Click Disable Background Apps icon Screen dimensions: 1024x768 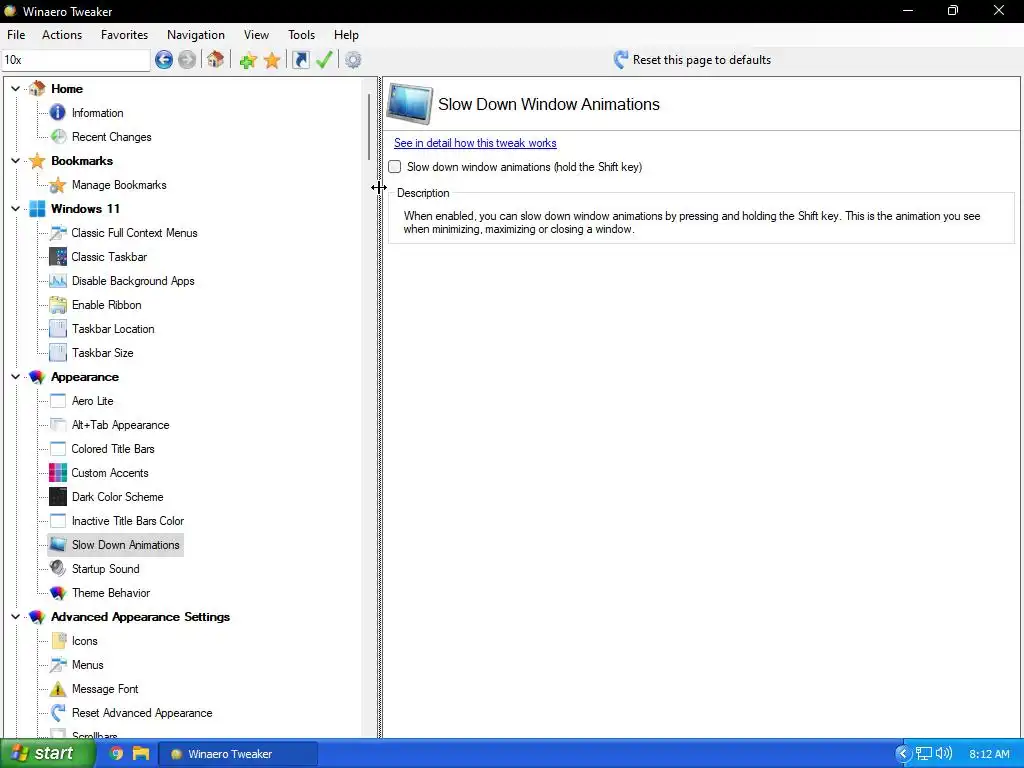click(57, 281)
